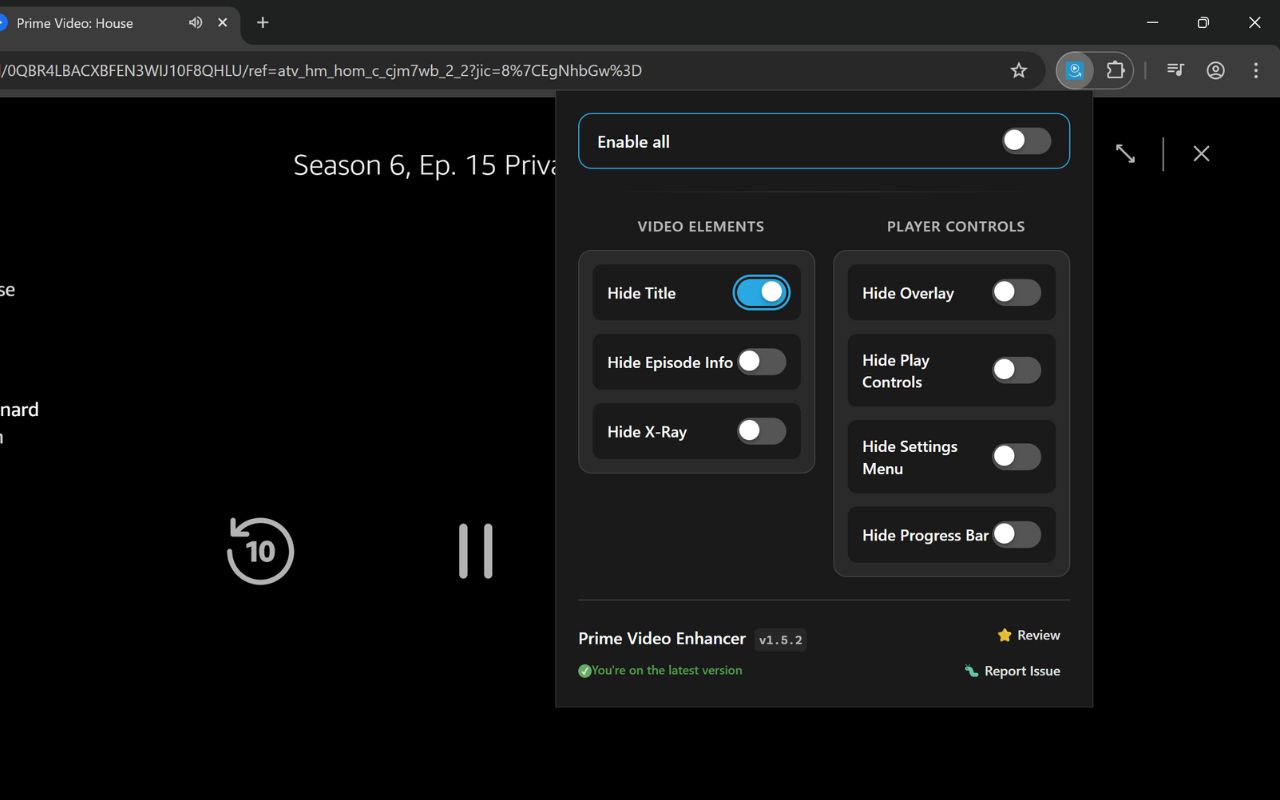Select the Prime Video: House tab
The image size is (1280, 800).
(110, 22)
